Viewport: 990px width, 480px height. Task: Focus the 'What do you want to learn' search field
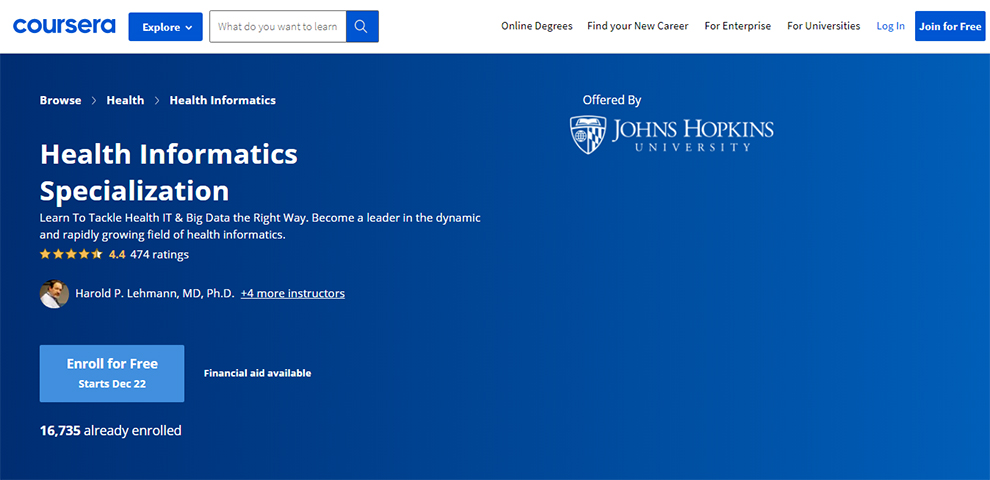[278, 27]
